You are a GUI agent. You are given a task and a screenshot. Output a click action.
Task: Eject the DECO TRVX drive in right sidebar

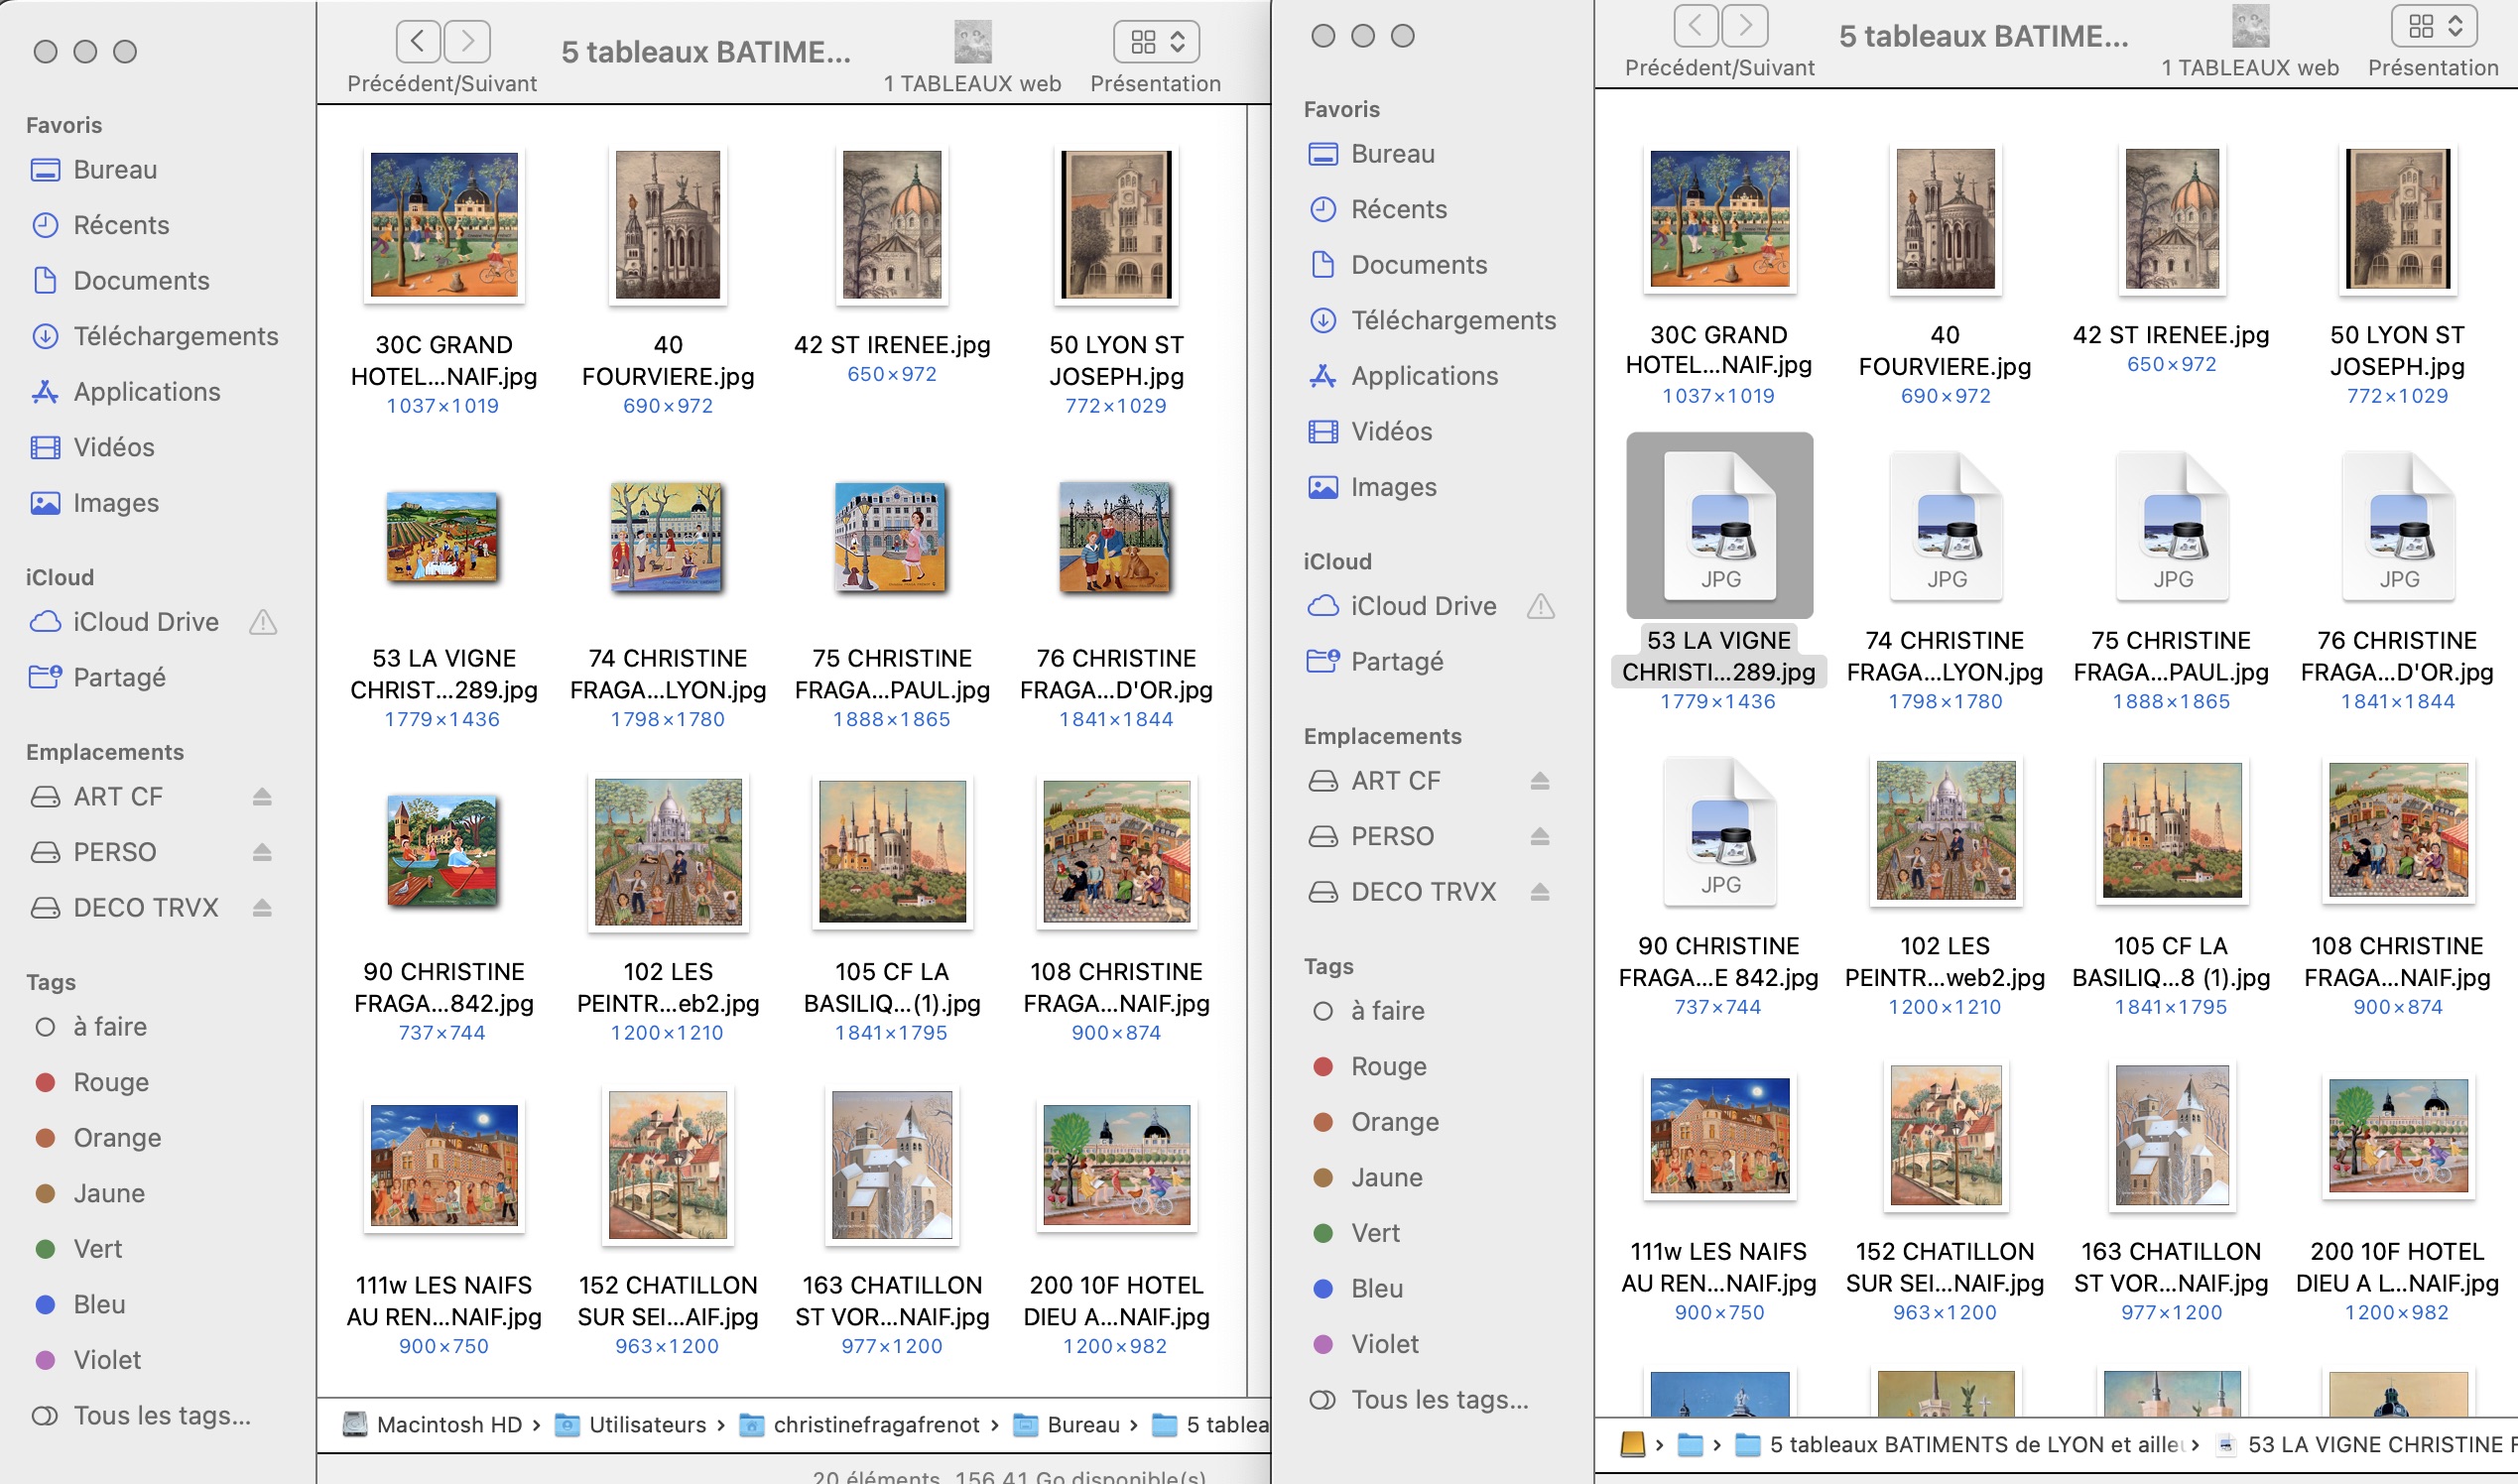pyautogui.click(x=1539, y=892)
